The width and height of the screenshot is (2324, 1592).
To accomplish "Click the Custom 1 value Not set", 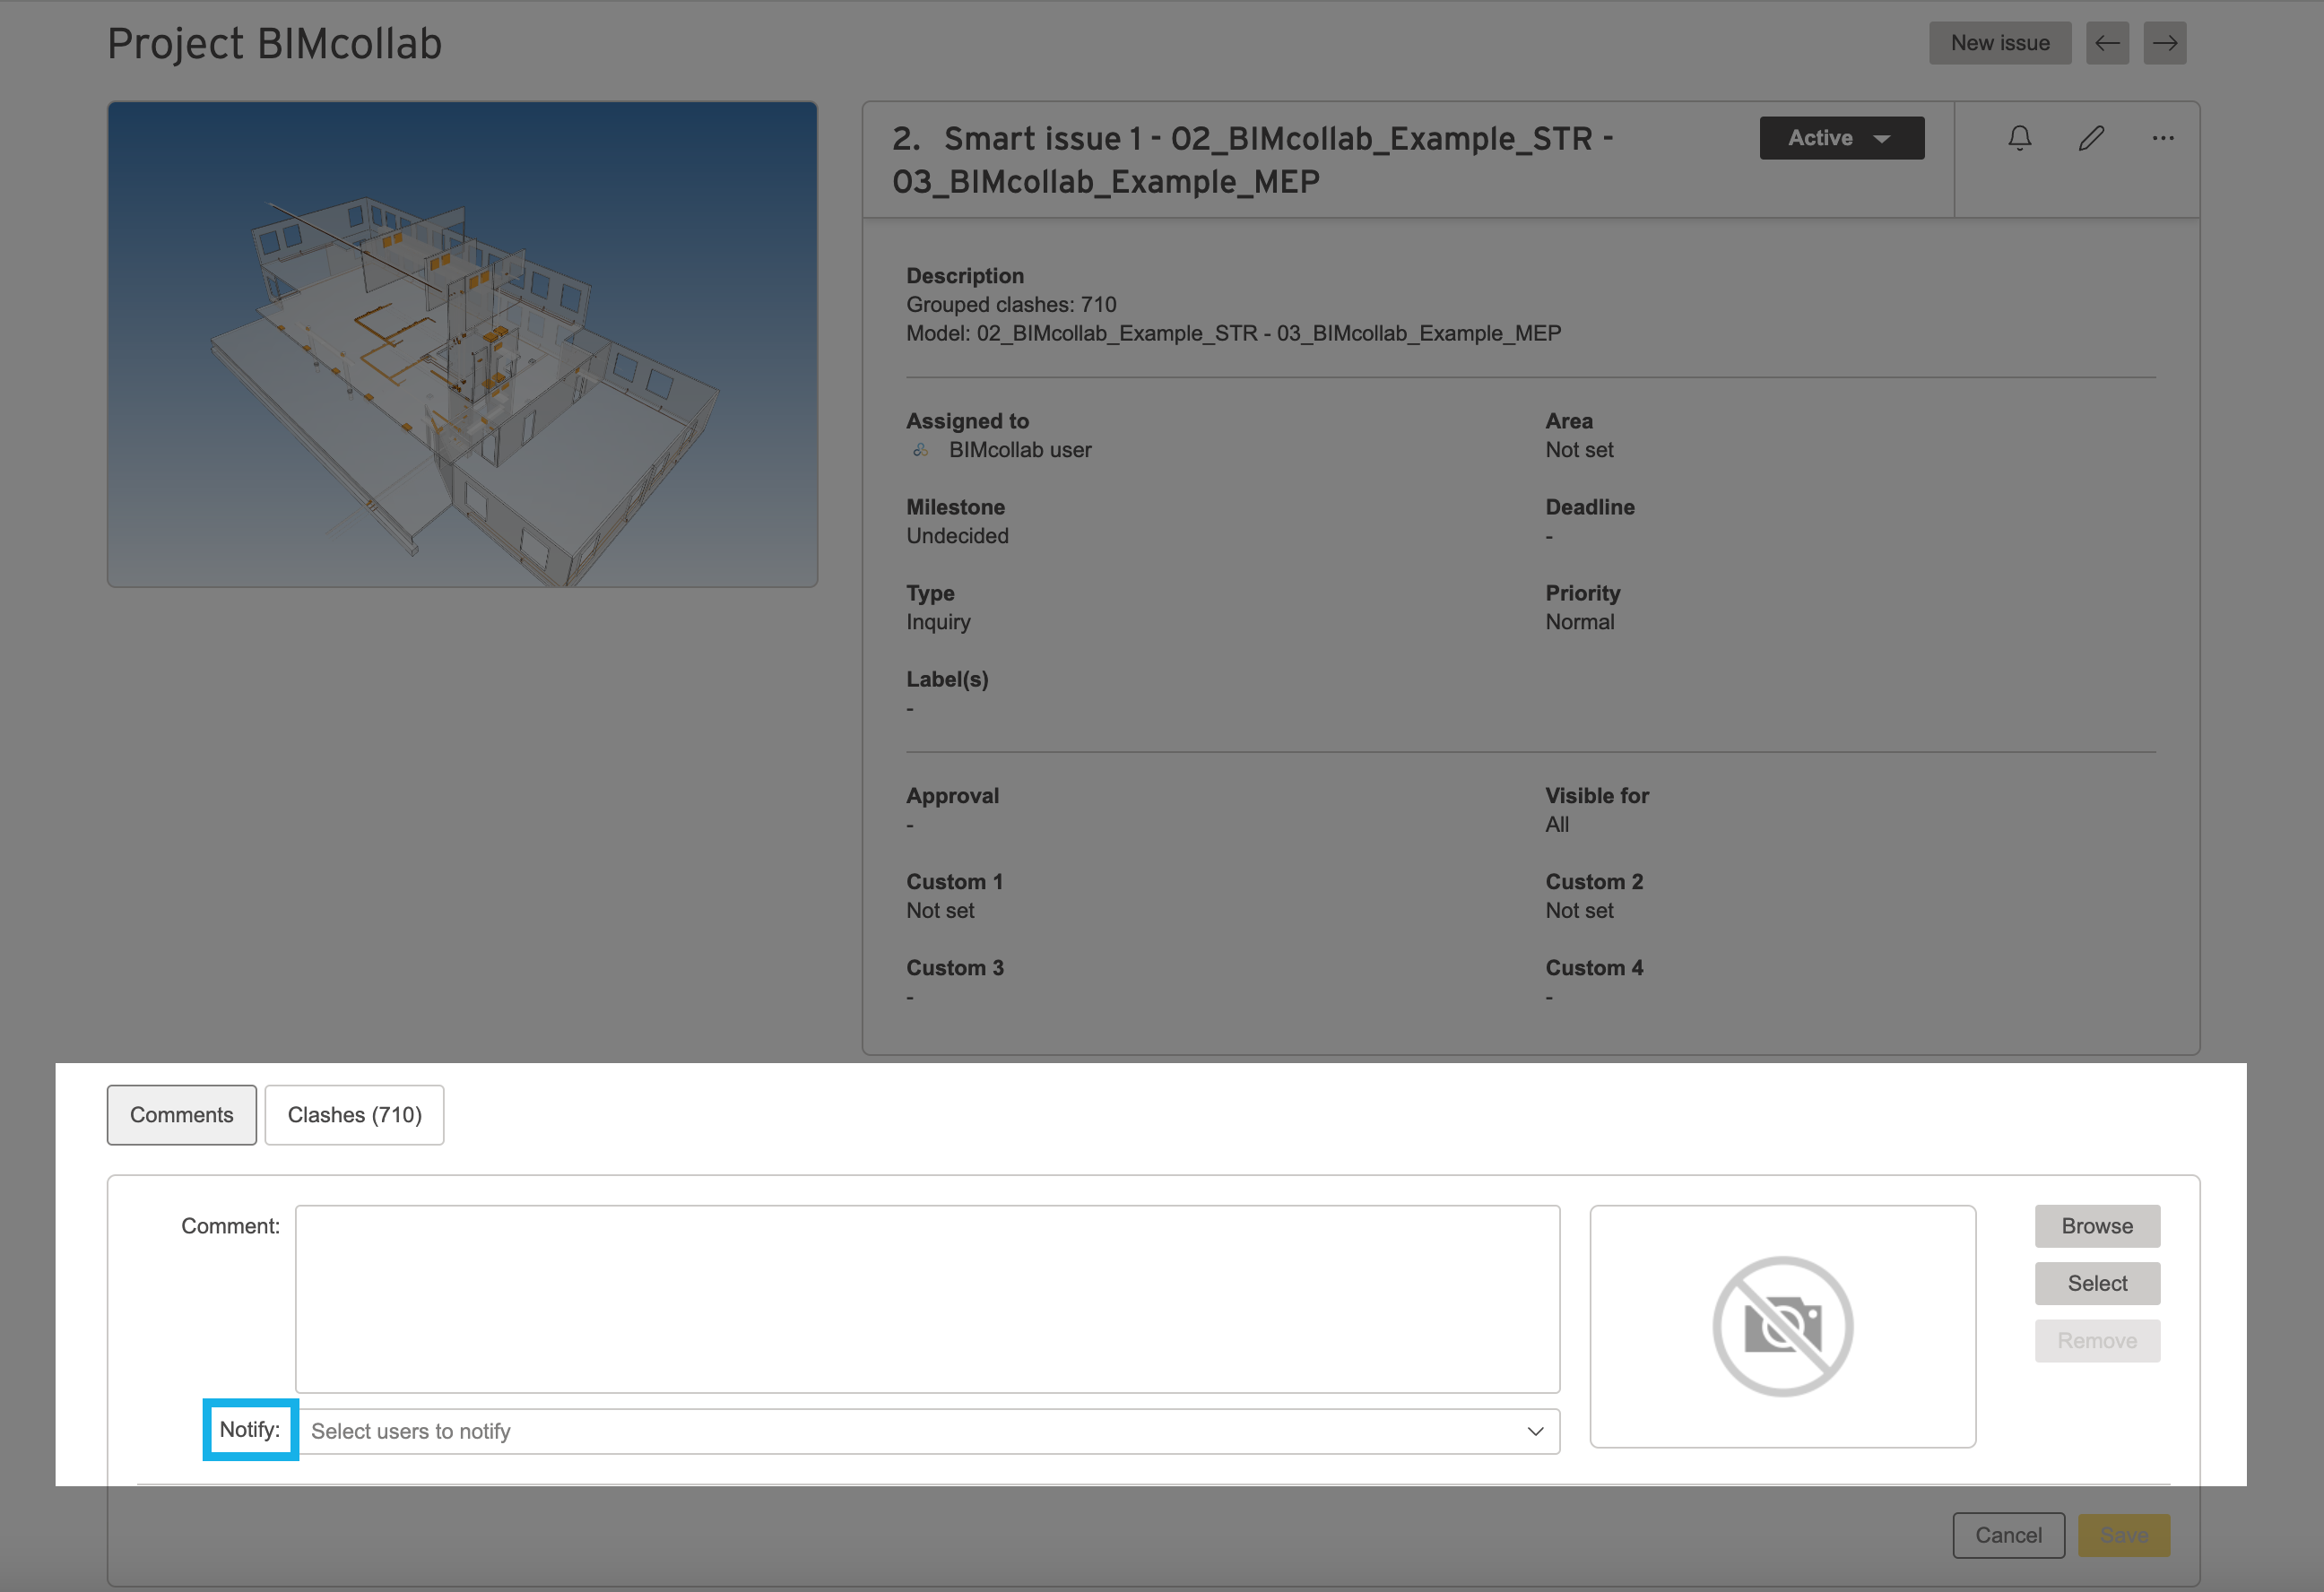I will pyautogui.click(x=940, y=911).
